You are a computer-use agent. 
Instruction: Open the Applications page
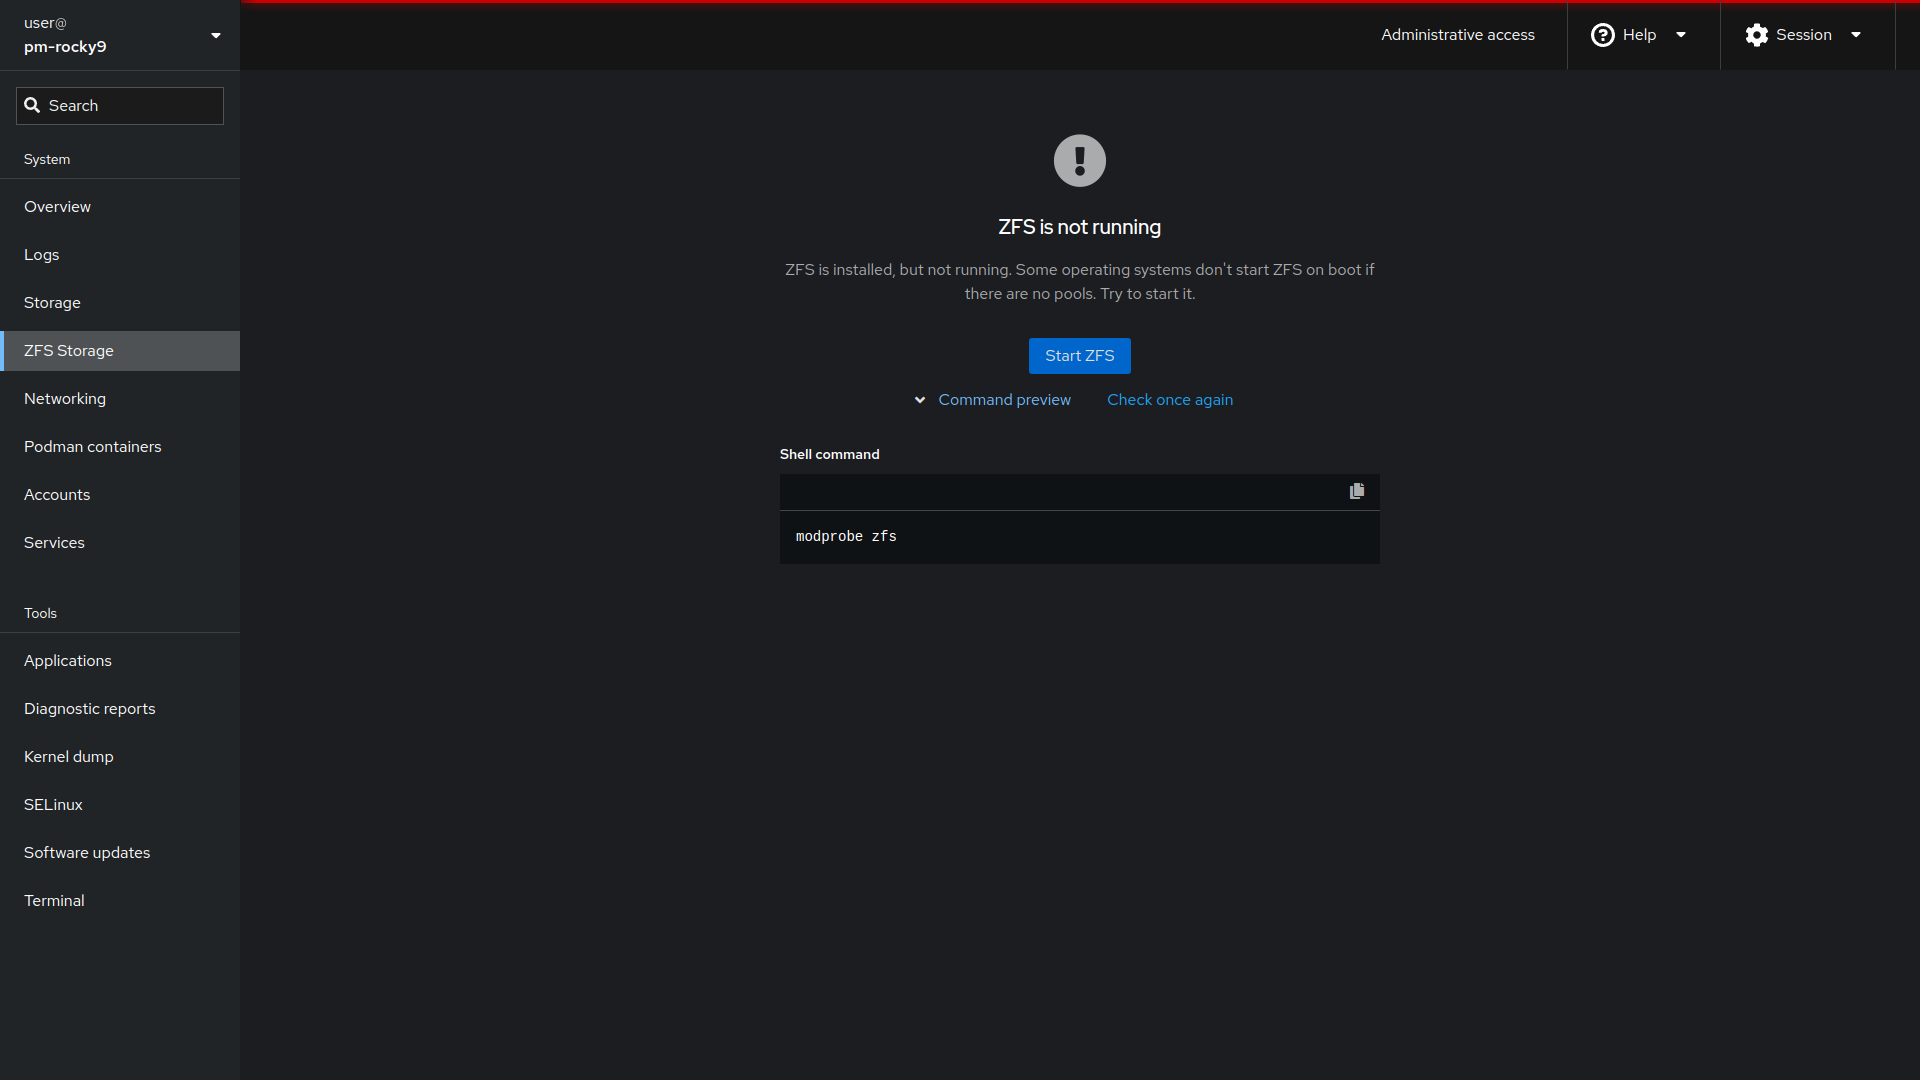click(x=120, y=661)
